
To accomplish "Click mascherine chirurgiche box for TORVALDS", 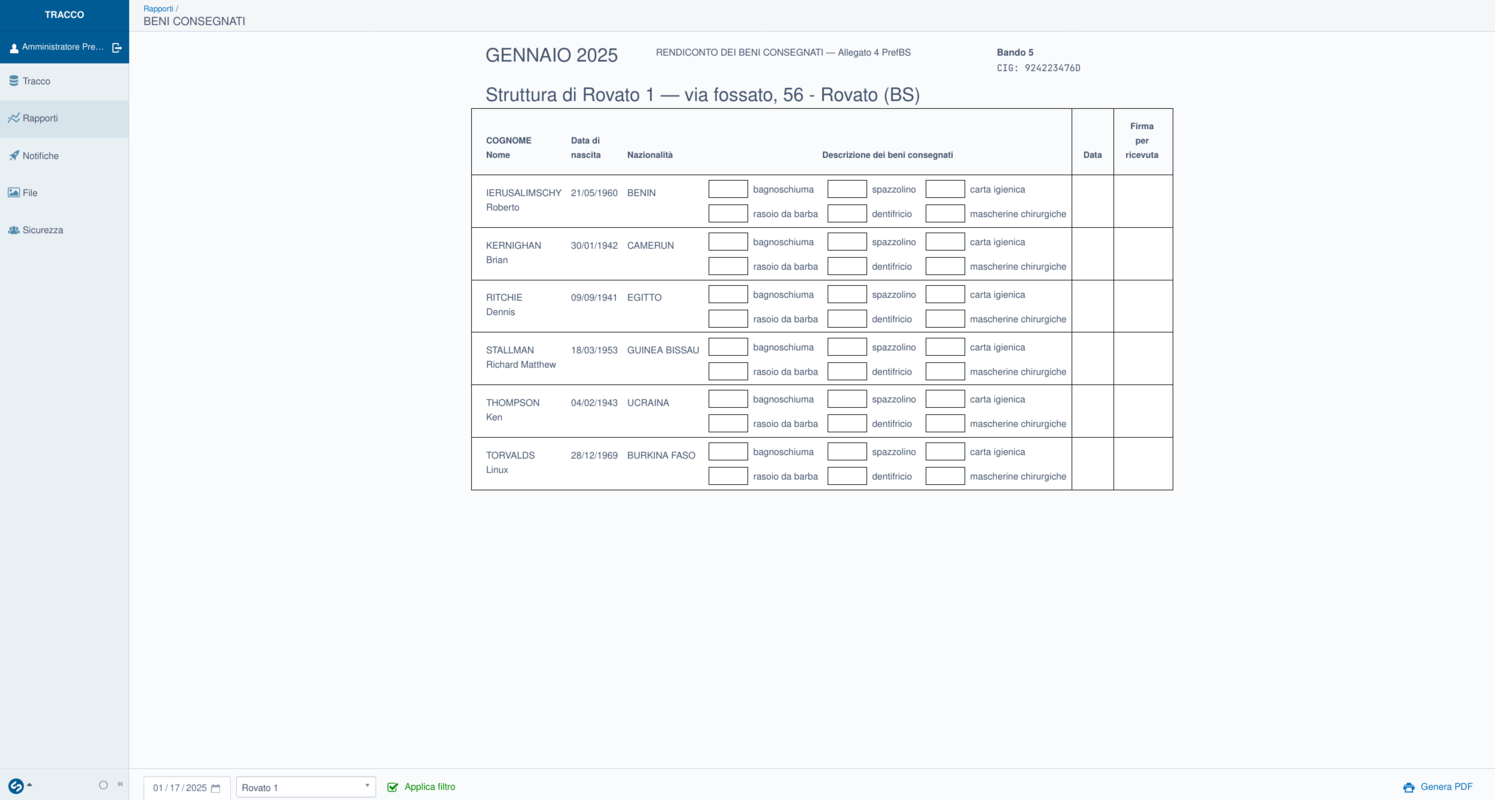I will click(945, 476).
